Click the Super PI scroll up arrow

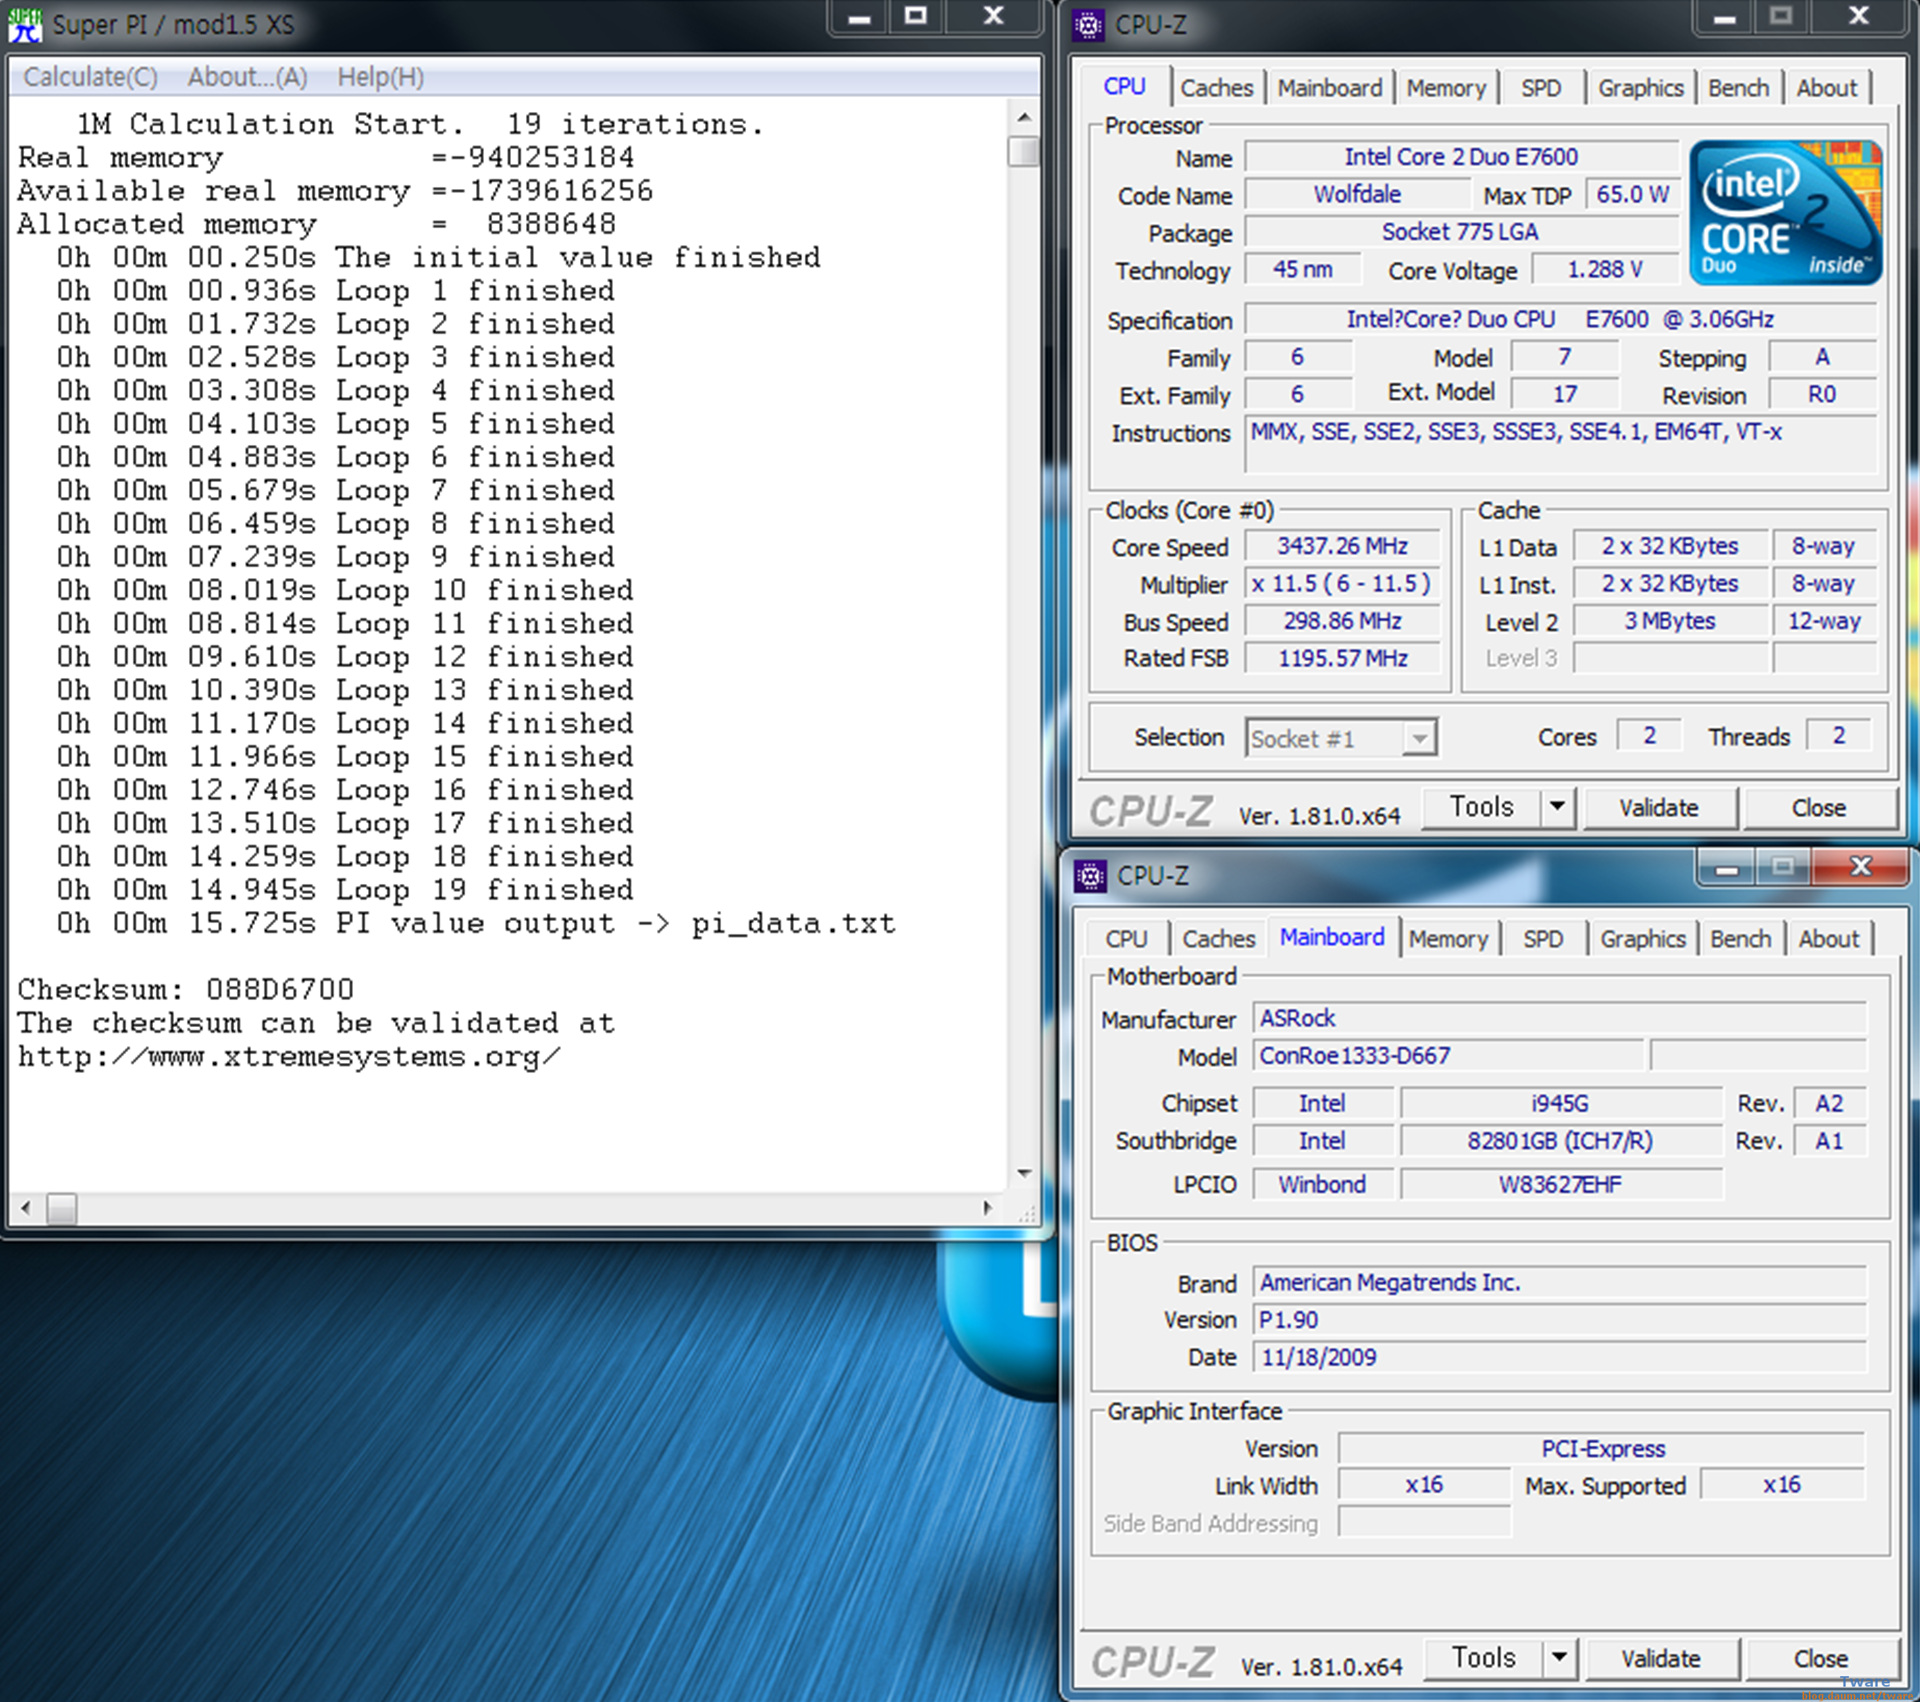tap(1024, 118)
